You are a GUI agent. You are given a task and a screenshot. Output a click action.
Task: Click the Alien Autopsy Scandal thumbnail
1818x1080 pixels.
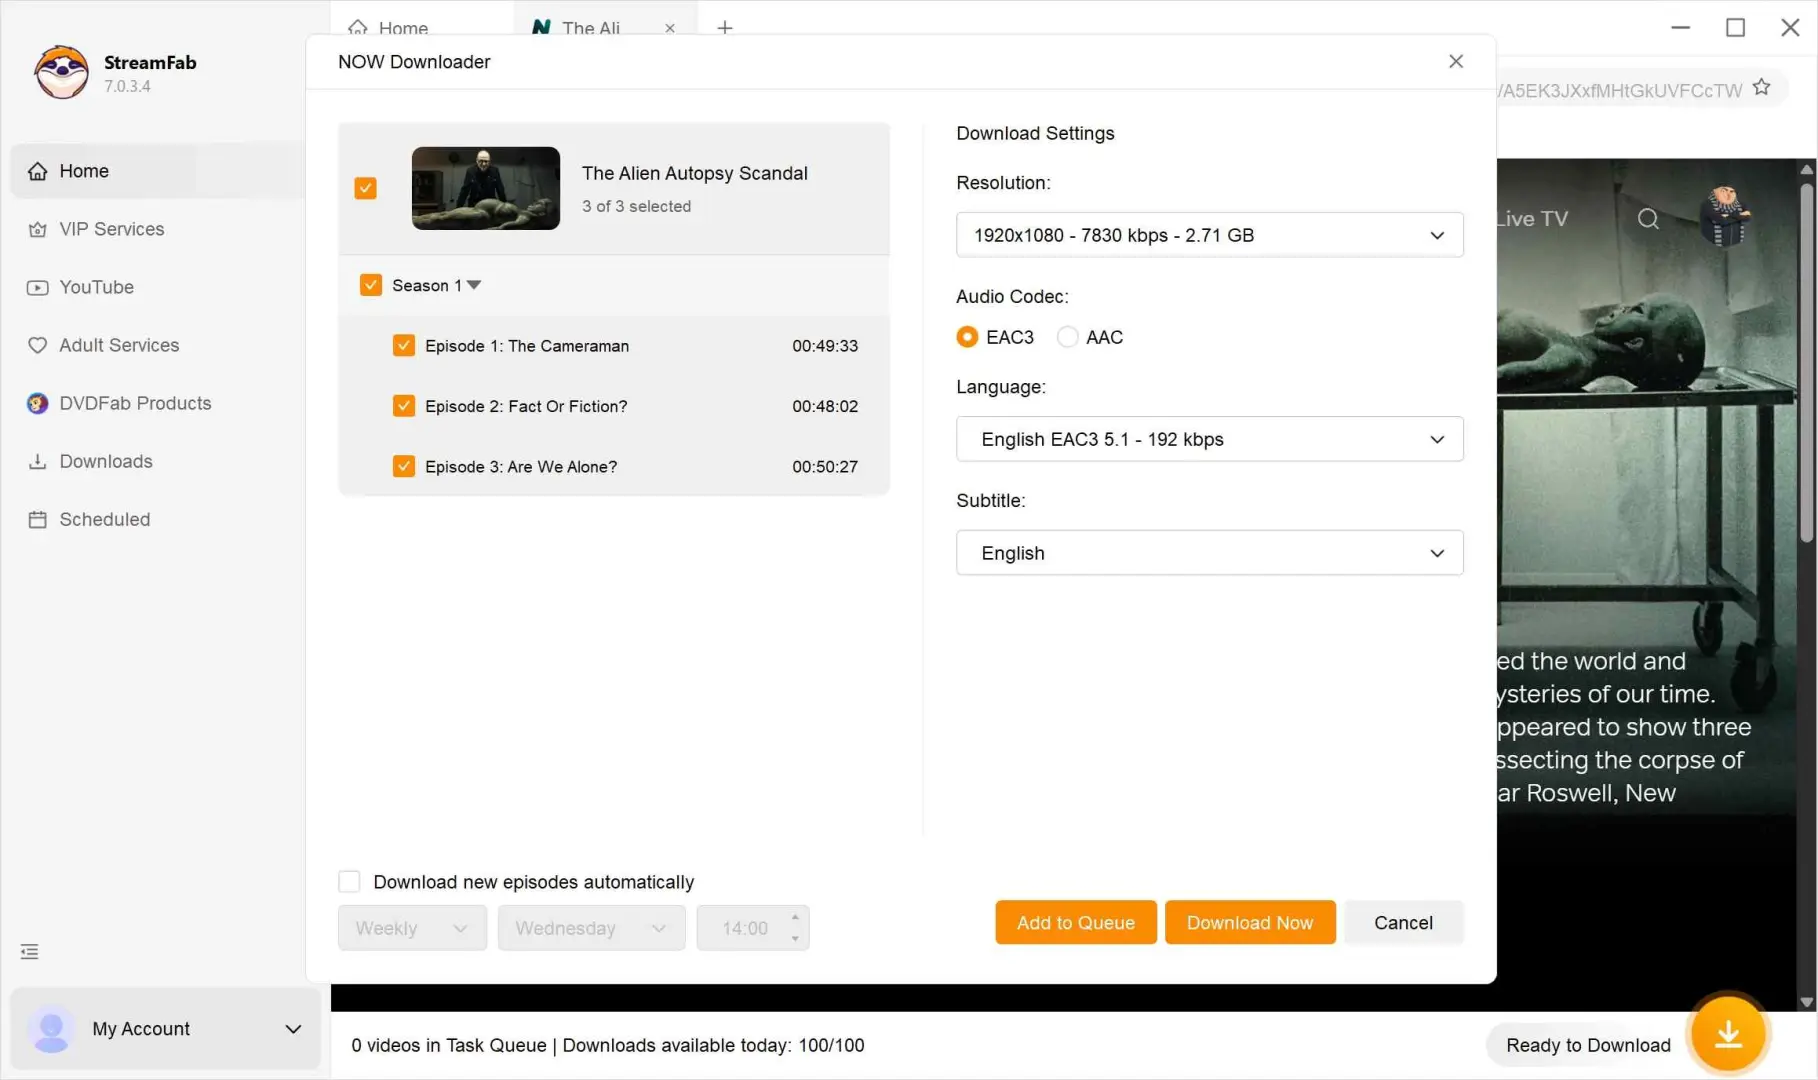(486, 188)
